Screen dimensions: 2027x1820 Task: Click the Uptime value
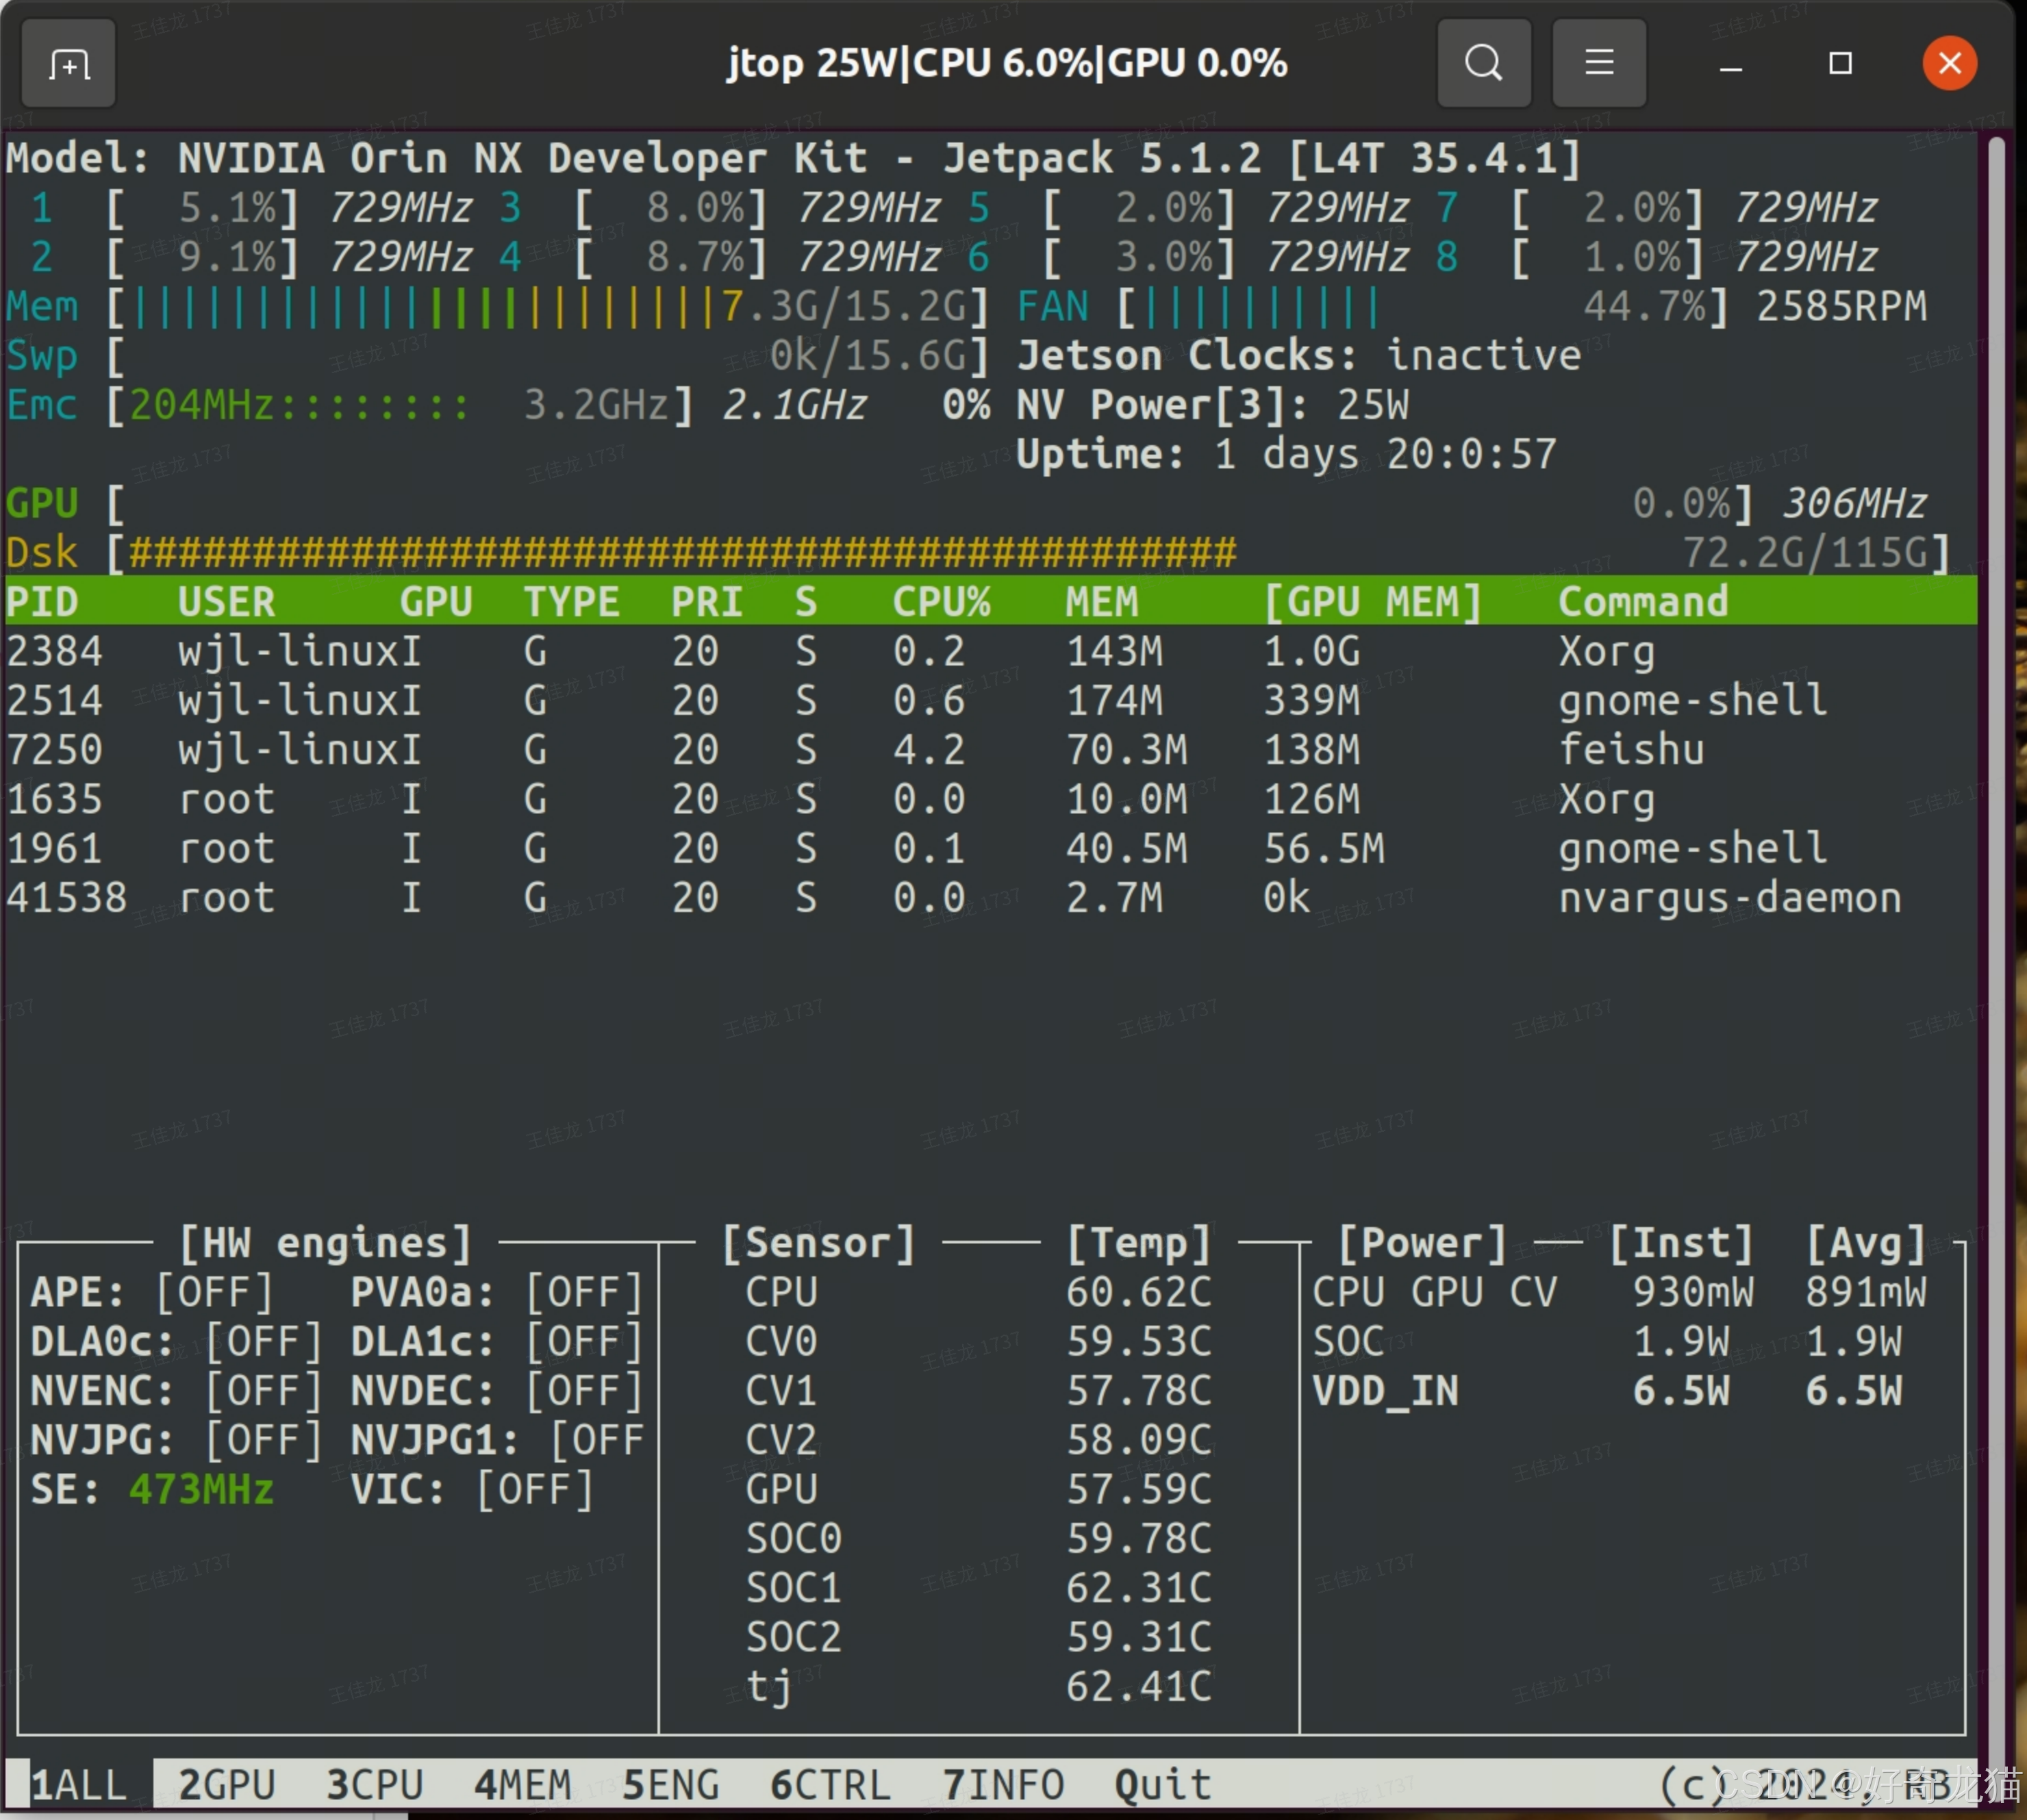point(1385,454)
